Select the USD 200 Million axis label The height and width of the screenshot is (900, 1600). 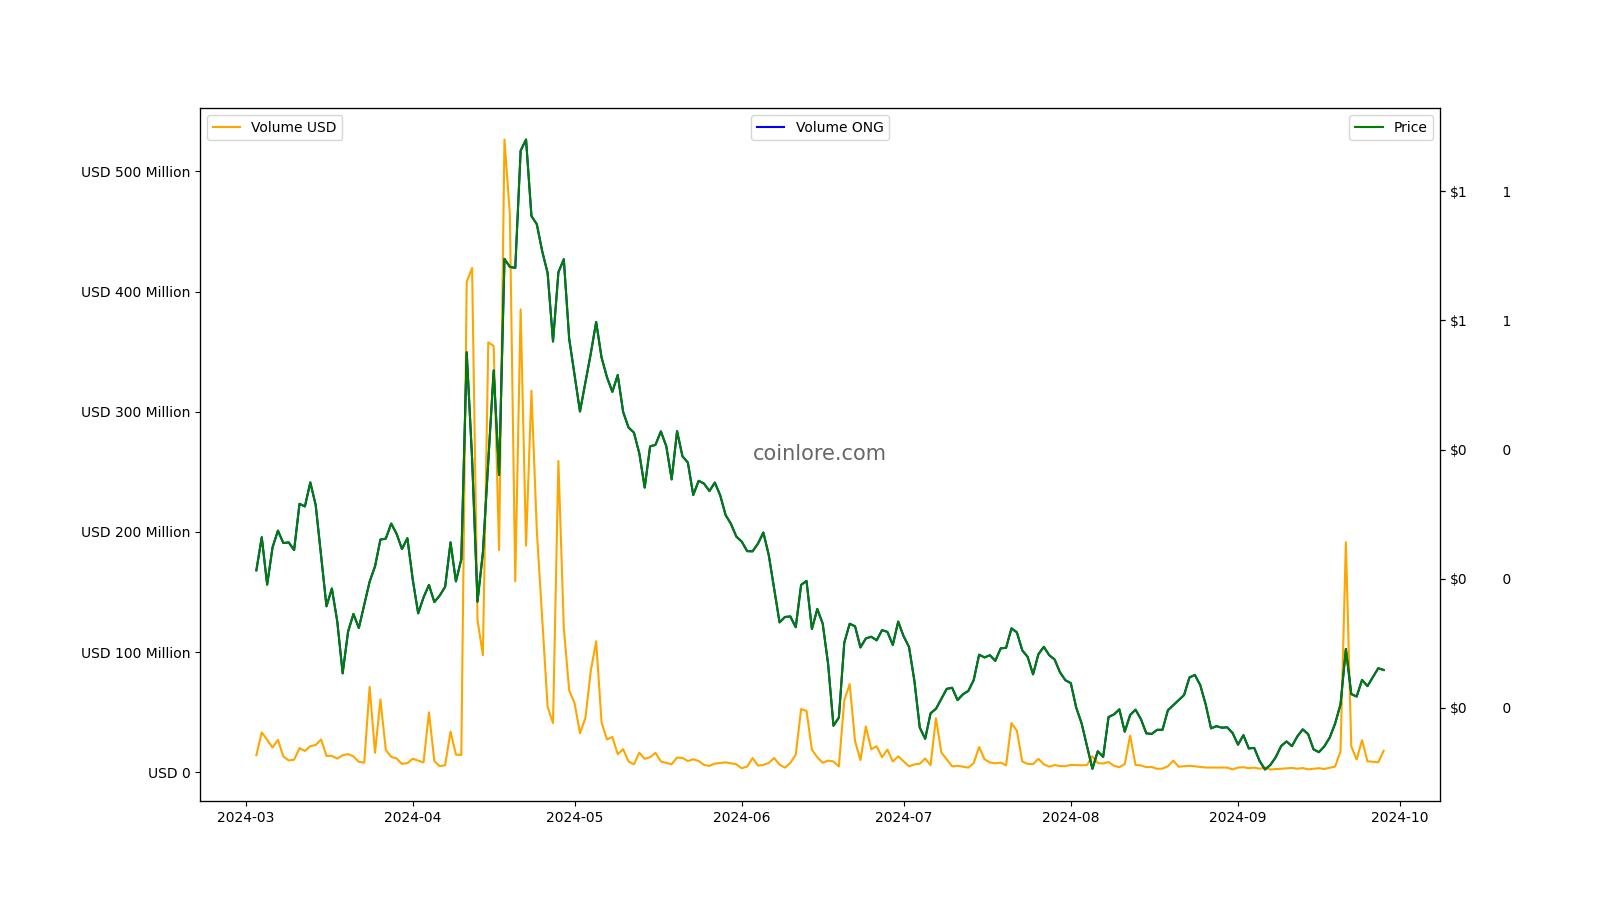(135, 532)
